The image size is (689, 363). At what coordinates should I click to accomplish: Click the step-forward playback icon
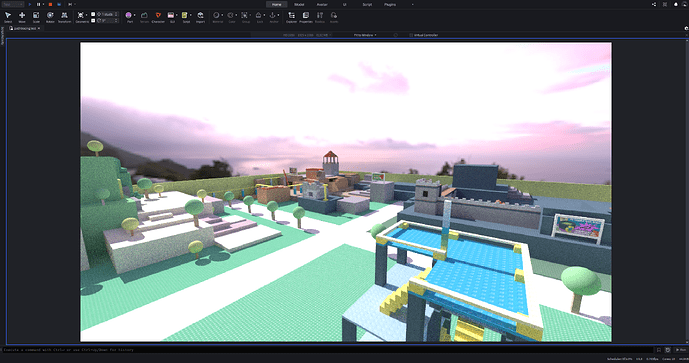70,4
